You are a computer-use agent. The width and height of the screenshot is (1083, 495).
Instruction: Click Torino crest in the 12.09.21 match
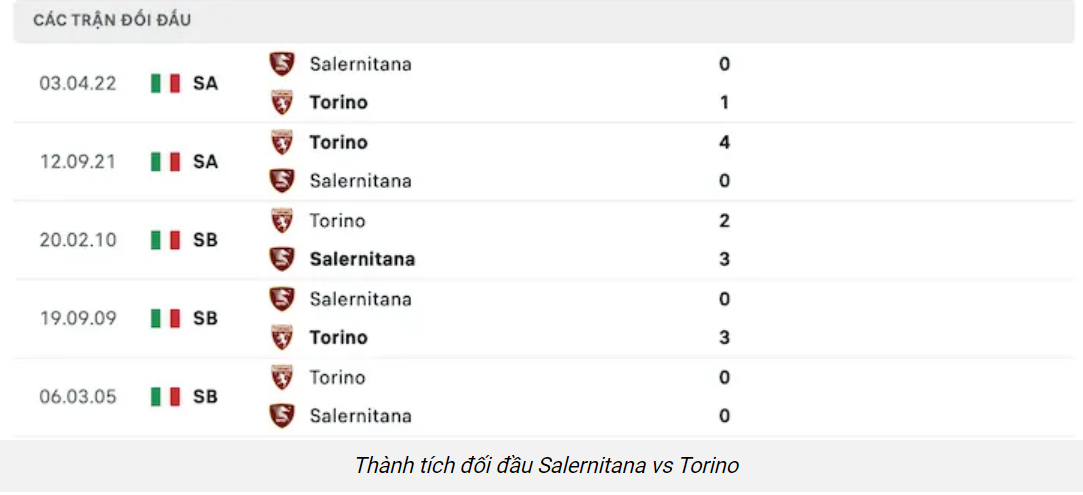(282, 142)
